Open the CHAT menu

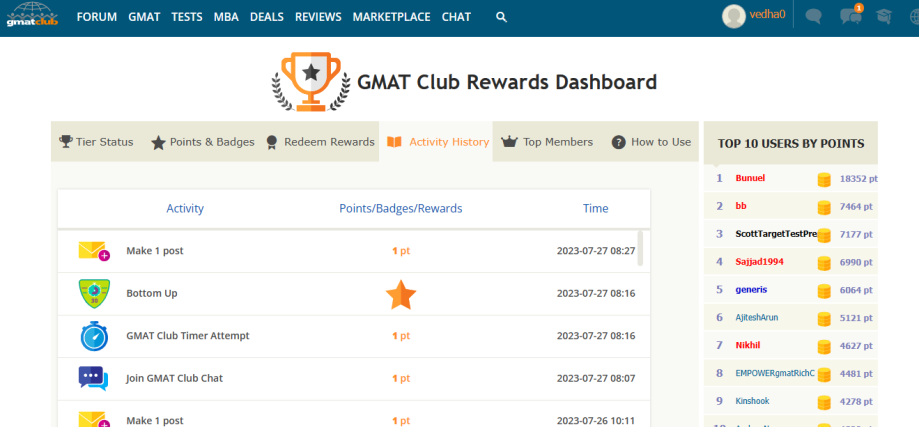[x=457, y=17]
